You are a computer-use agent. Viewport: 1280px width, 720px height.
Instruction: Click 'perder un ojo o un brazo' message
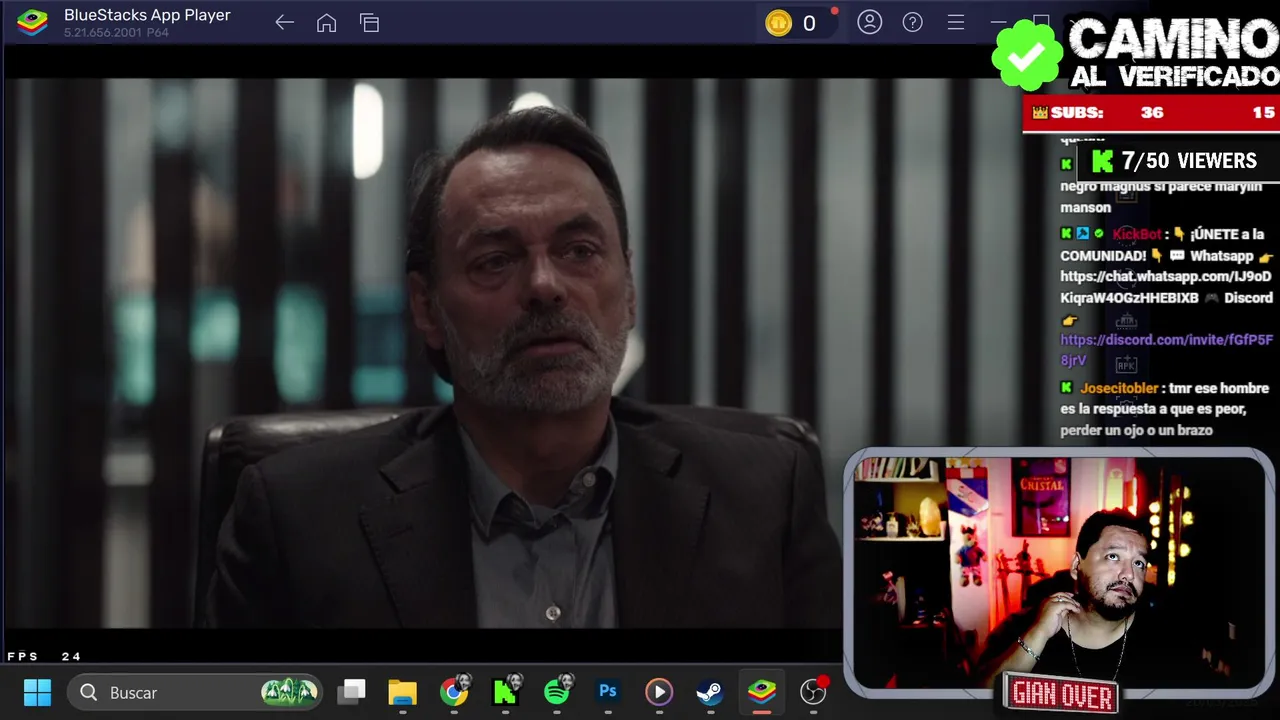click(x=1136, y=430)
